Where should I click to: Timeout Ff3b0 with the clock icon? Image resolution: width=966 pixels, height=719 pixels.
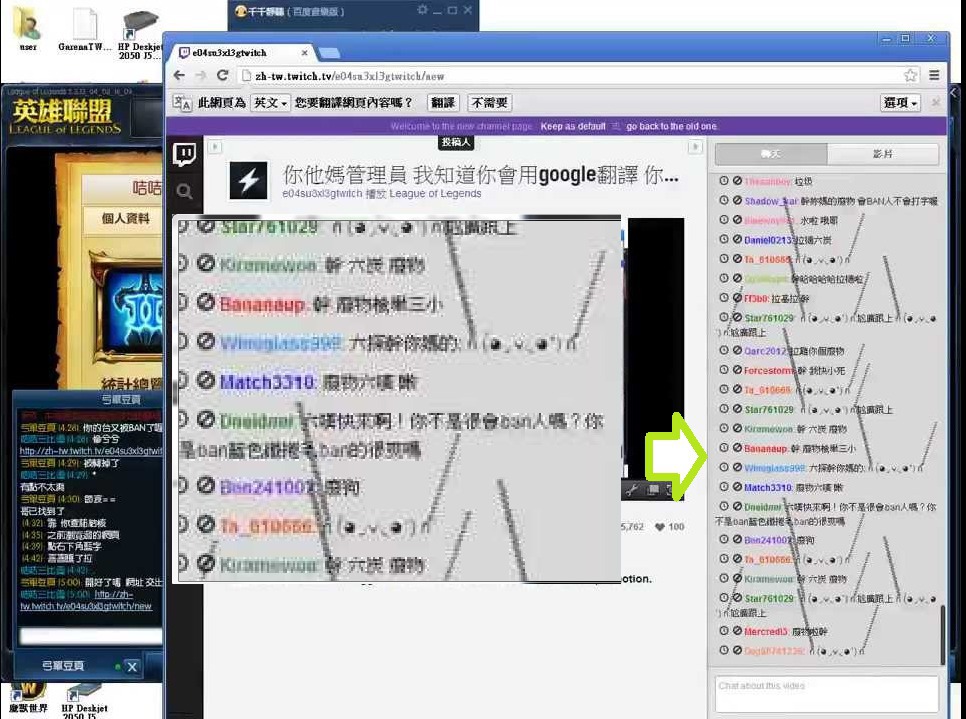pos(724,298)
